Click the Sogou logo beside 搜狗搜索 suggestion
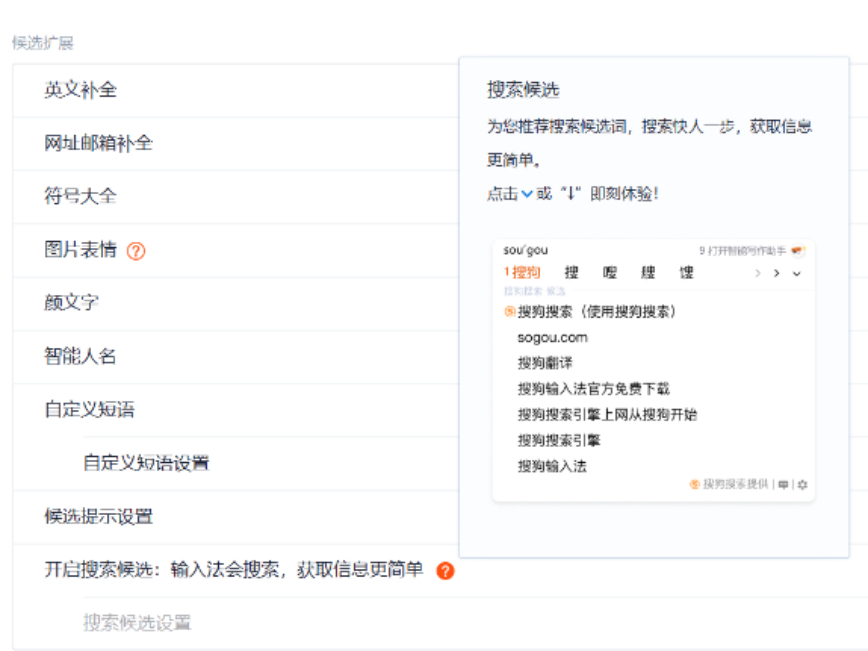Viewport: 868px width, 651px height. click(x=509, y=312)
